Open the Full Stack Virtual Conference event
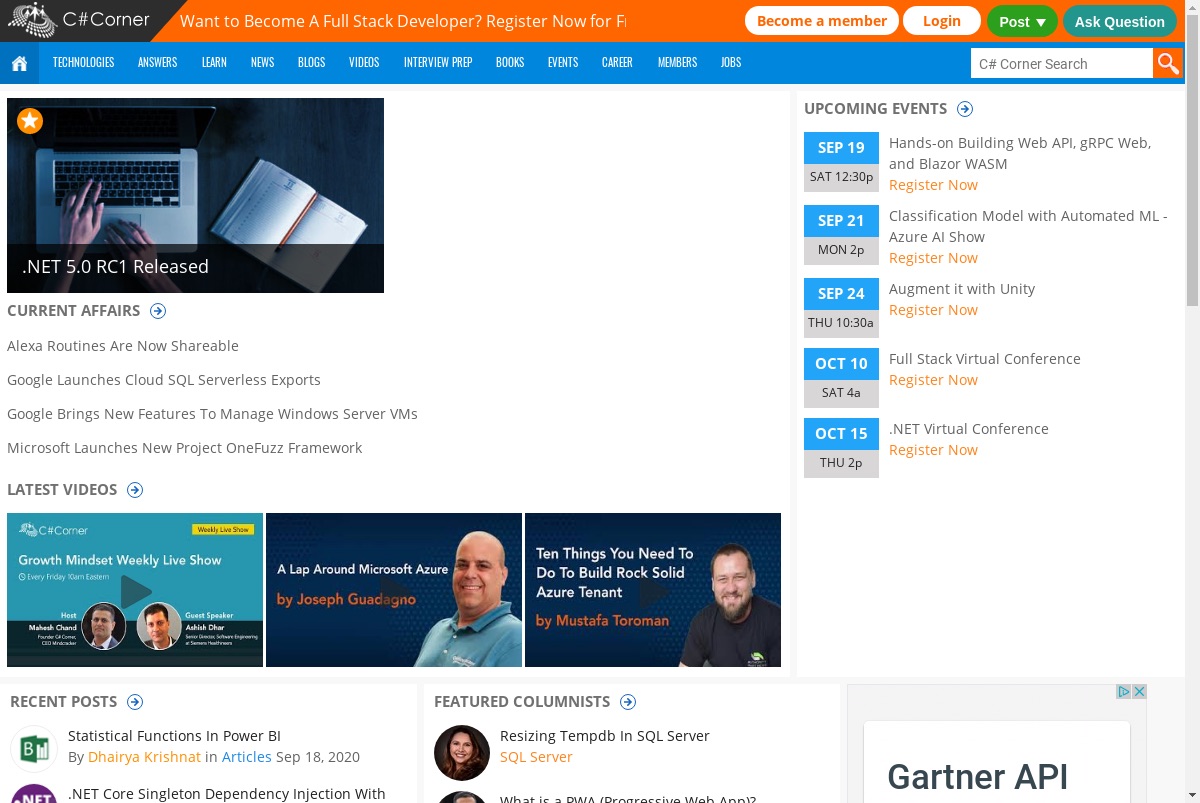Viewport: 1200px width, 803px height. tap(985, 359)
